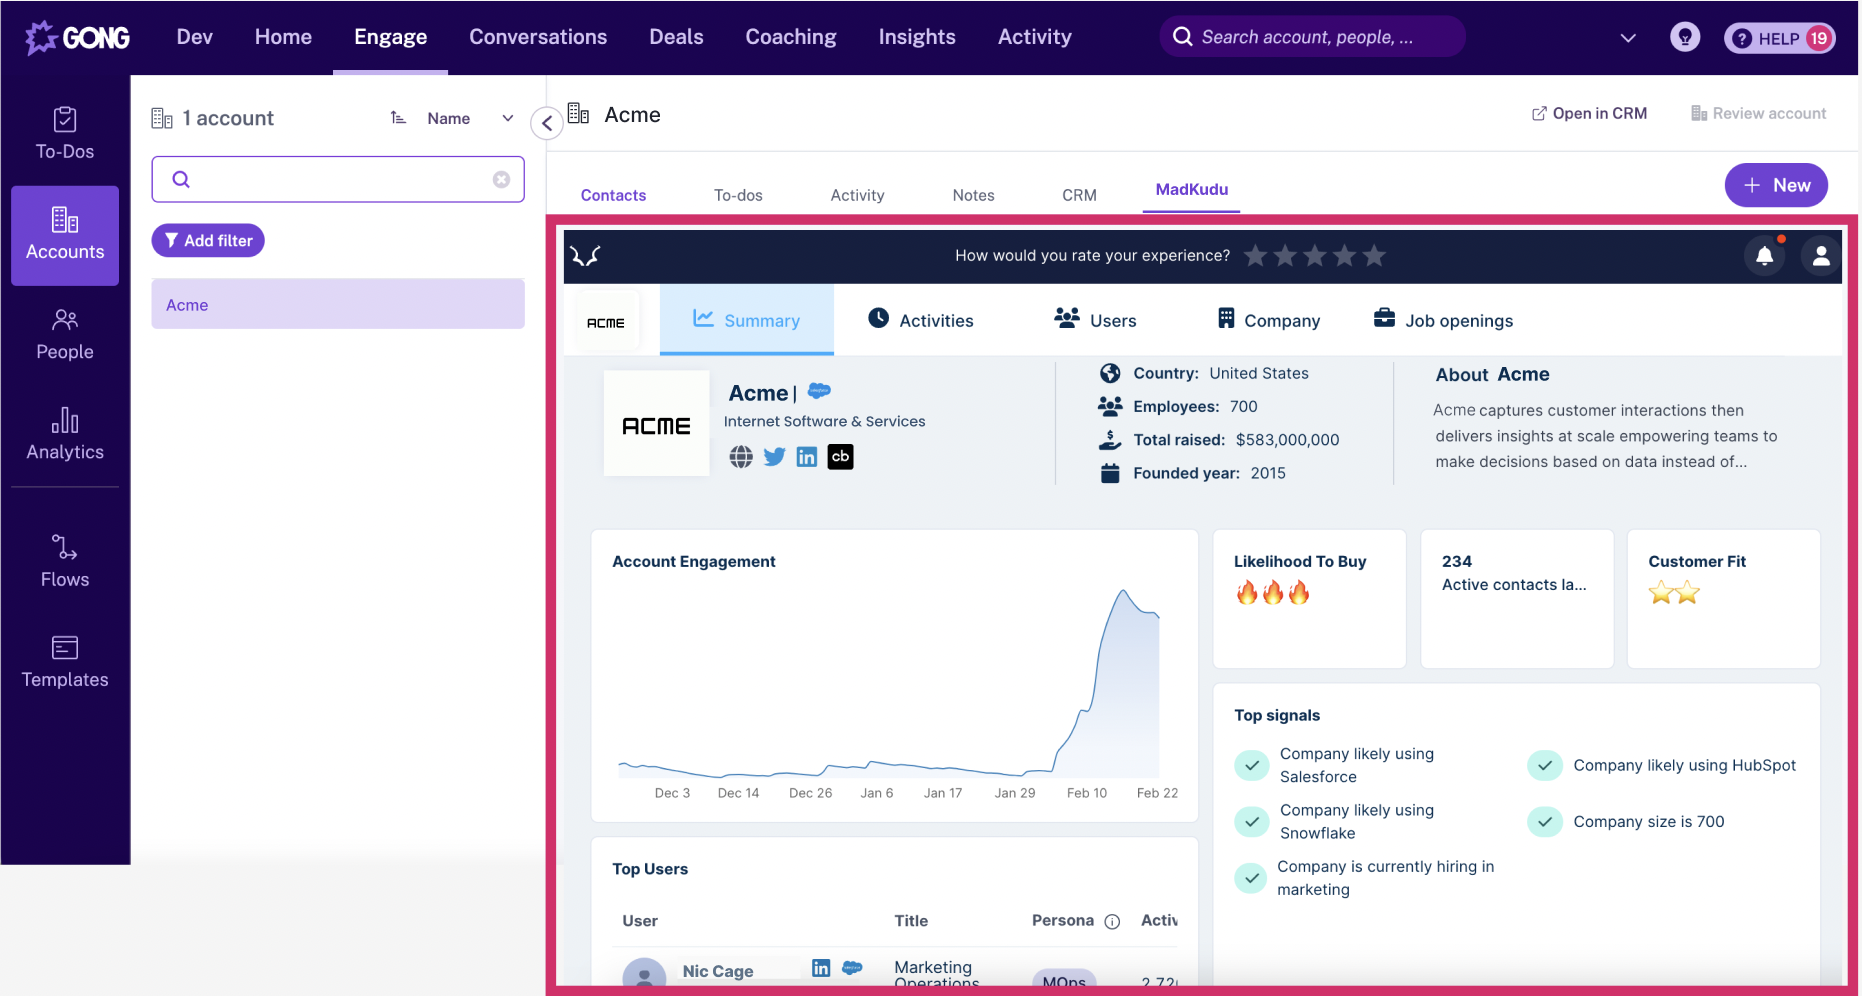Switch to the CRM tab

(x=1079, y=195)
